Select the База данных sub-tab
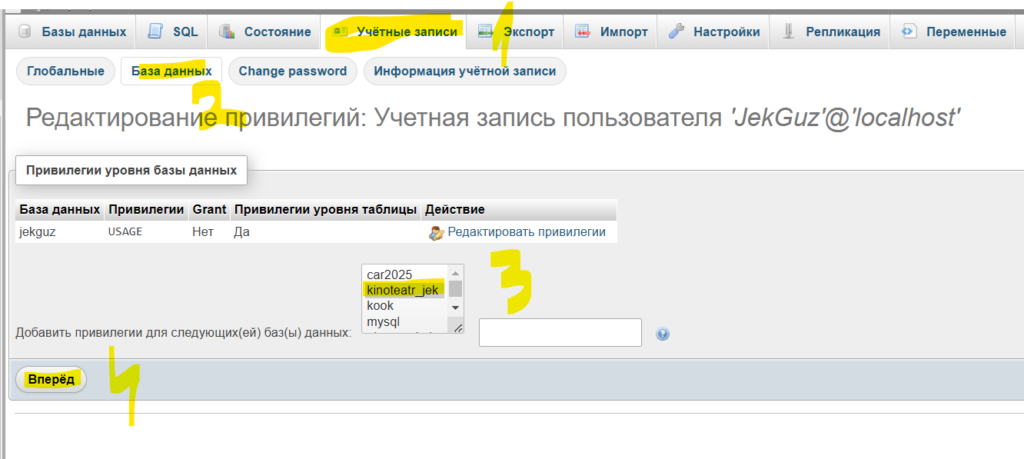 [x=171, y=71]
